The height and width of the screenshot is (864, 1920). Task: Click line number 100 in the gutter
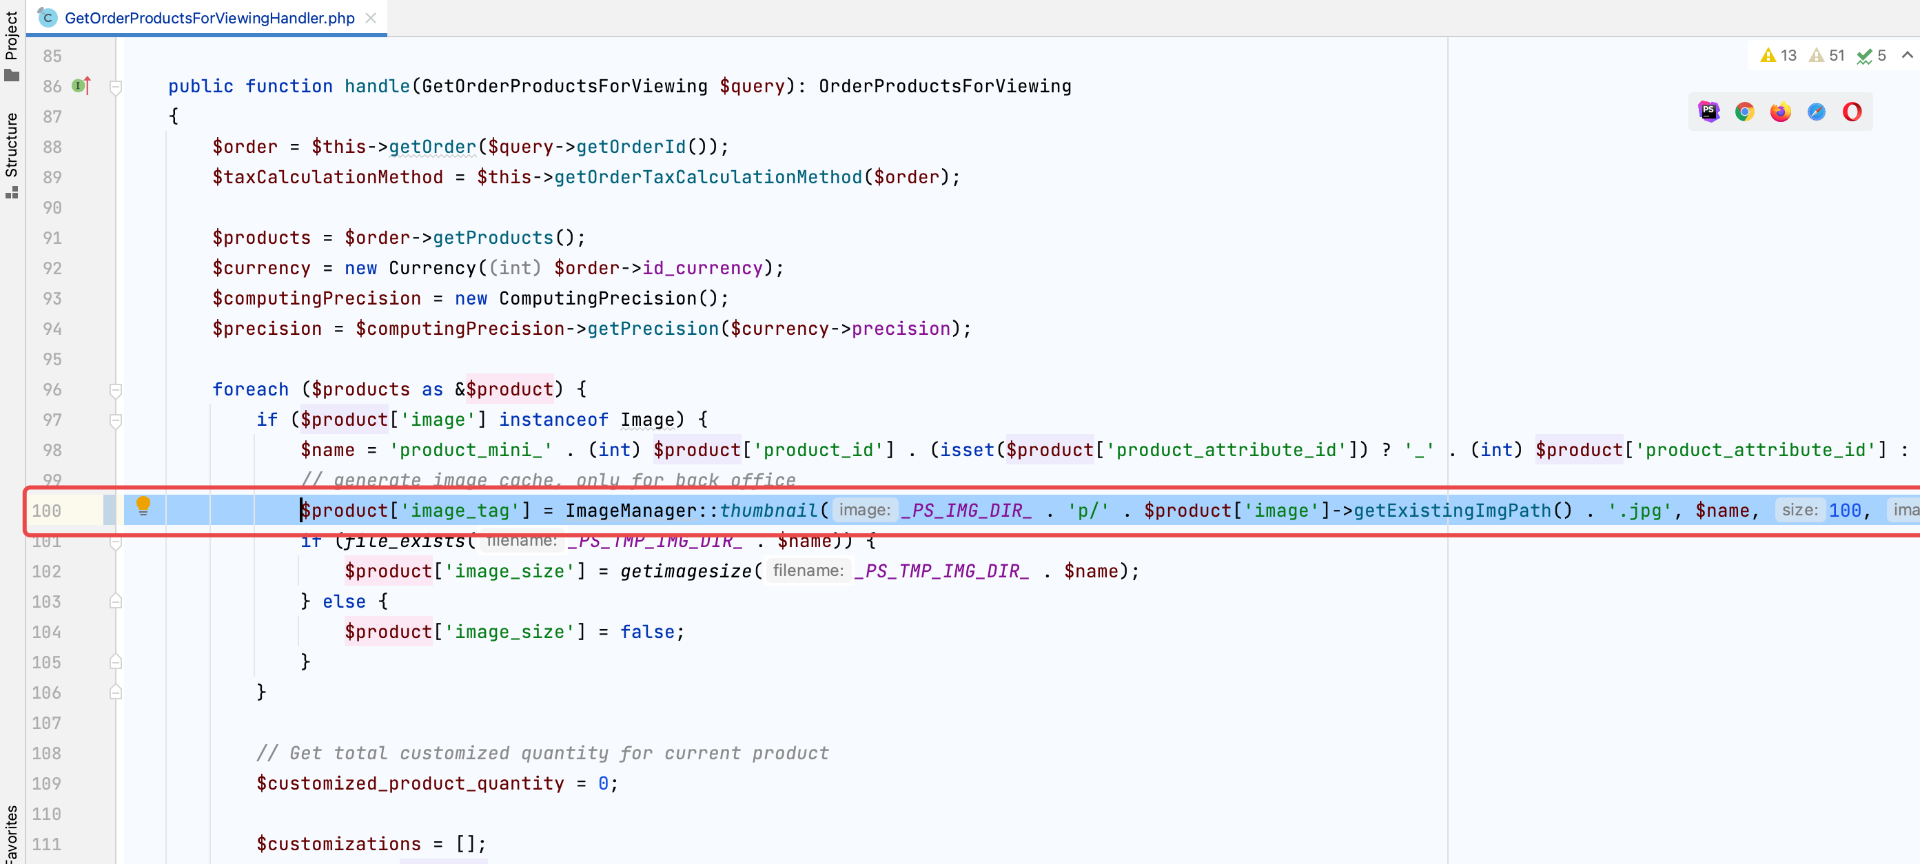click(x=46, y=511)
